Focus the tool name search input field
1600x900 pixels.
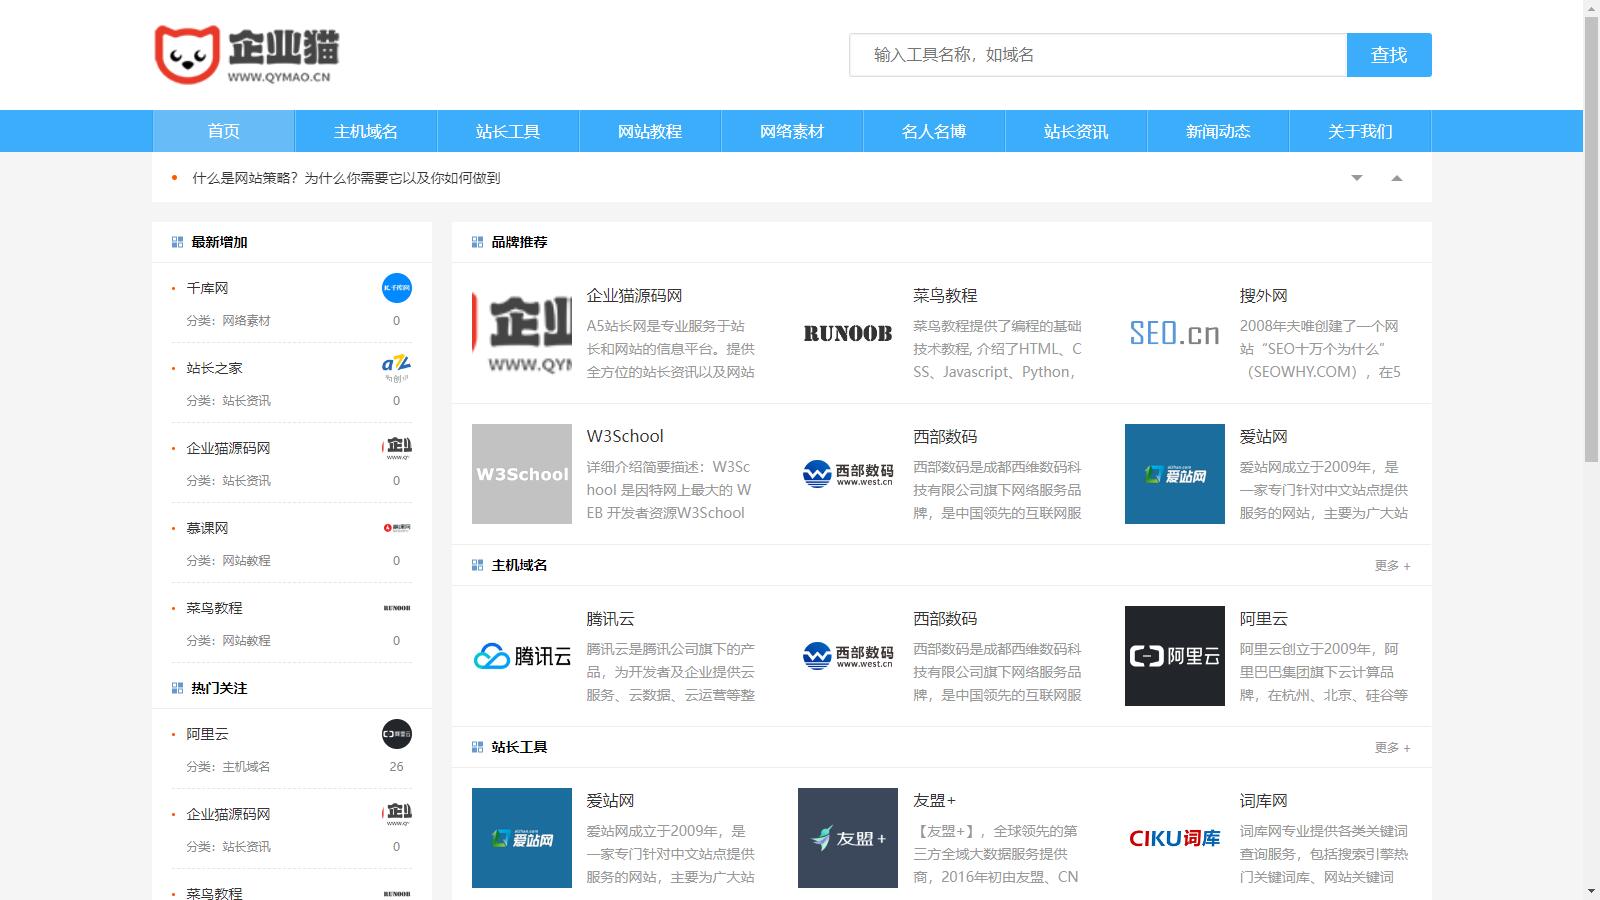point(1097,55)
